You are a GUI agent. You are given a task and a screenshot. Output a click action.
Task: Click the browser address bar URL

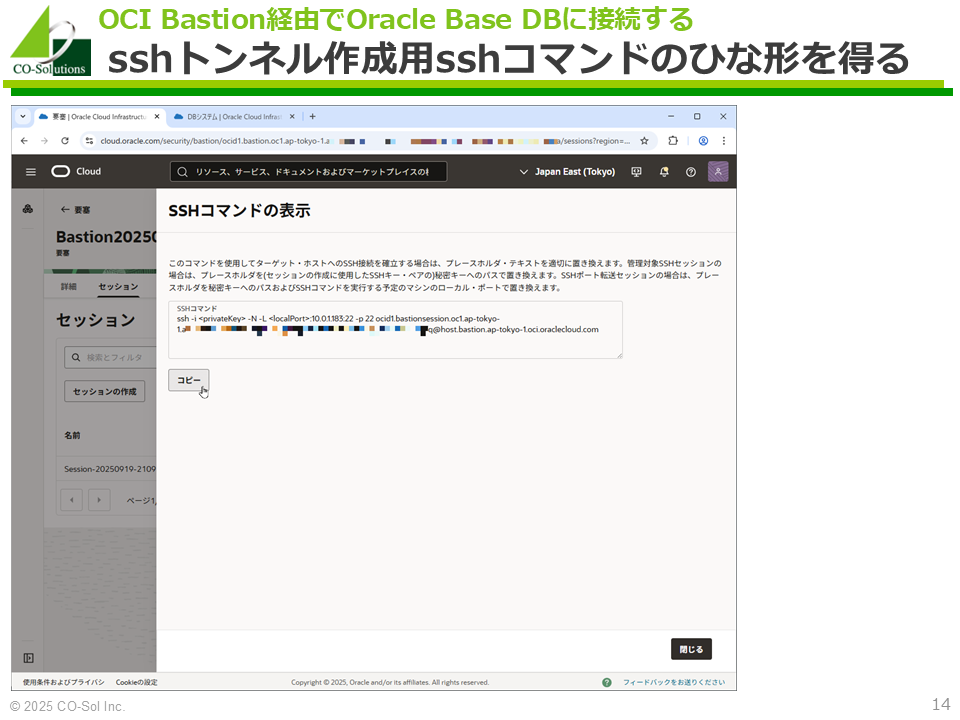pos(365,141)
